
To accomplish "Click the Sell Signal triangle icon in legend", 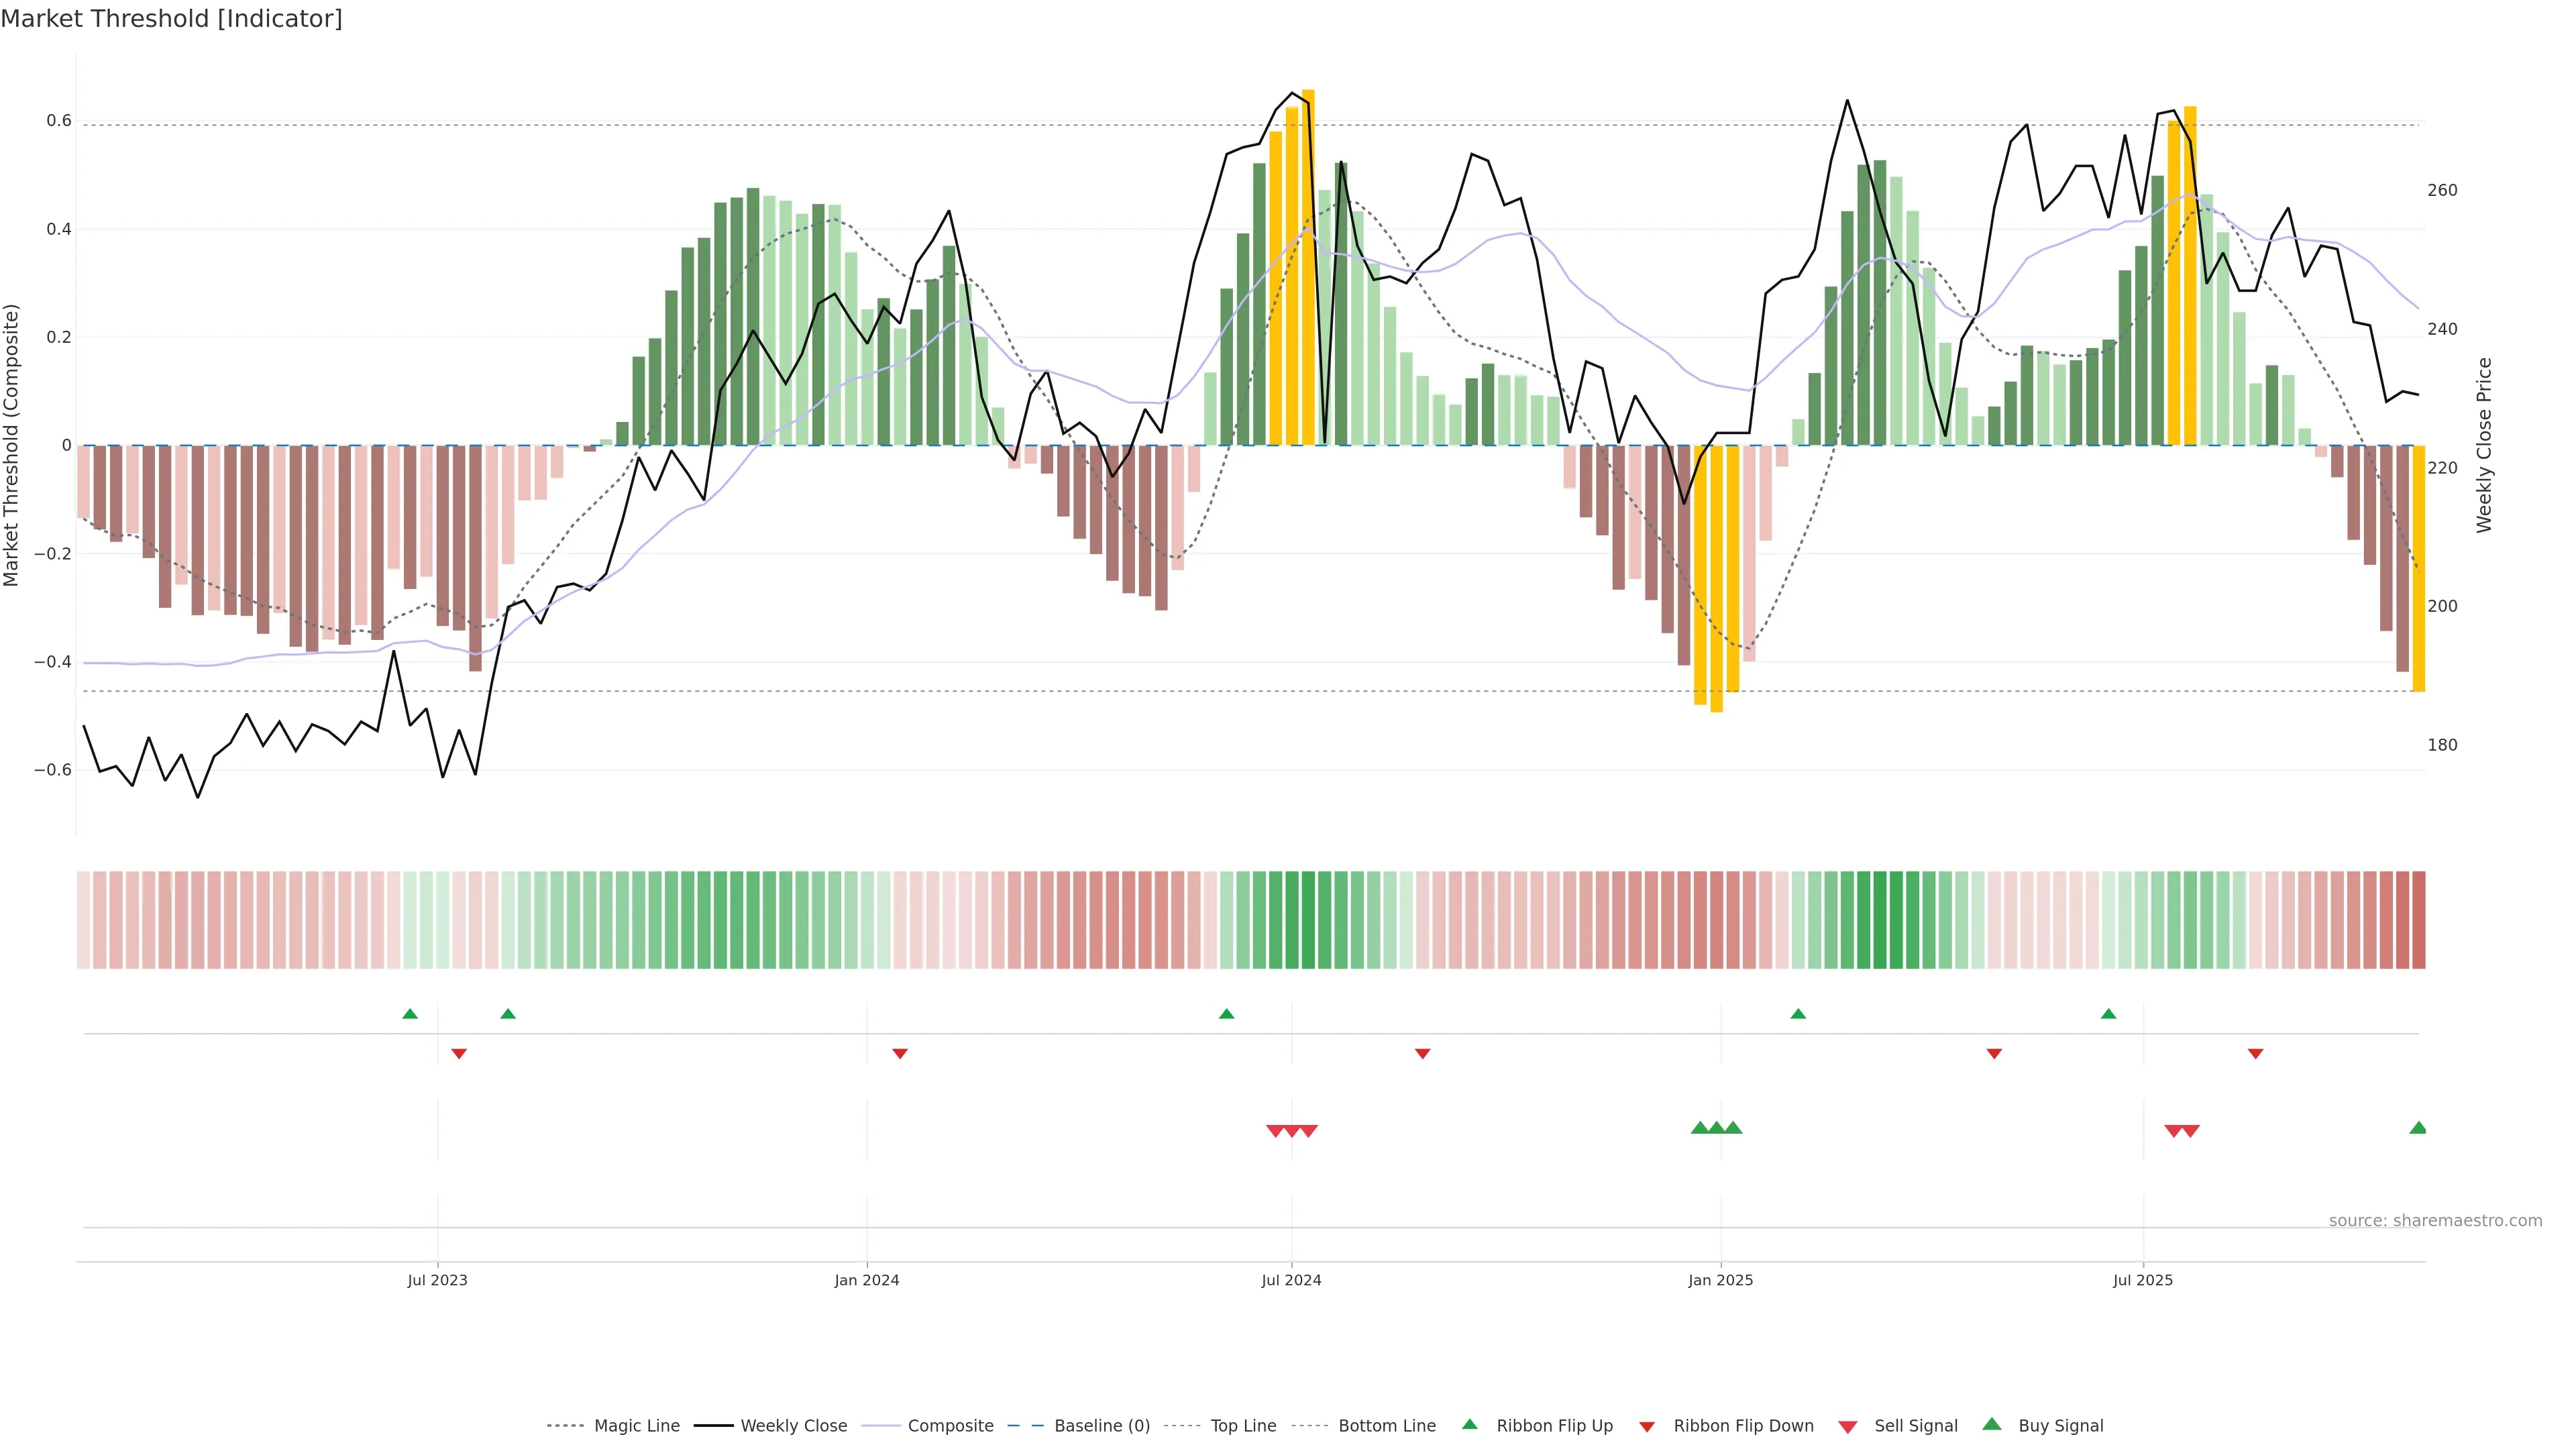I will tap(1848, 1427).
